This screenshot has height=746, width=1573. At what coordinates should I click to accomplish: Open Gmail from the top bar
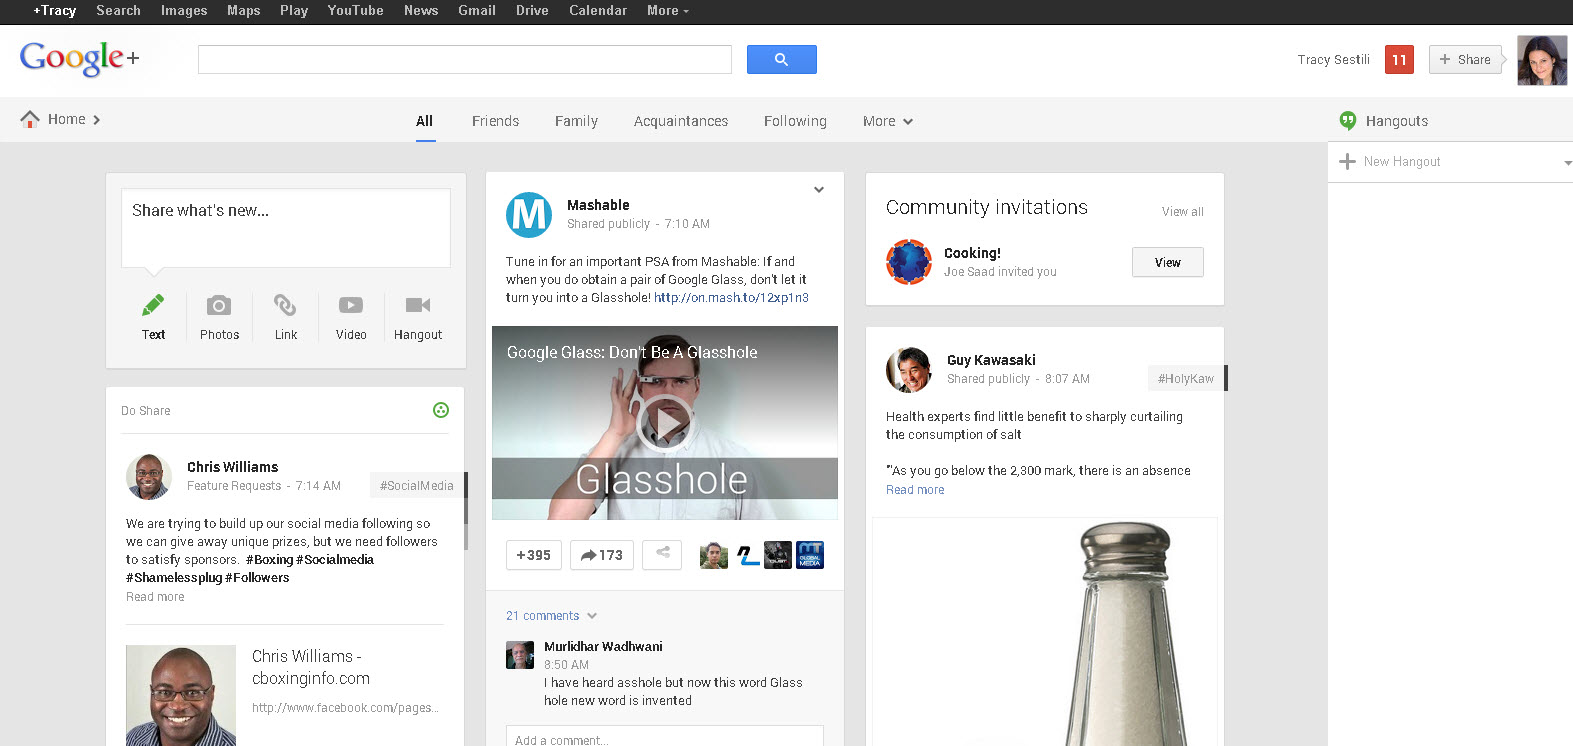tap(477, 10)
